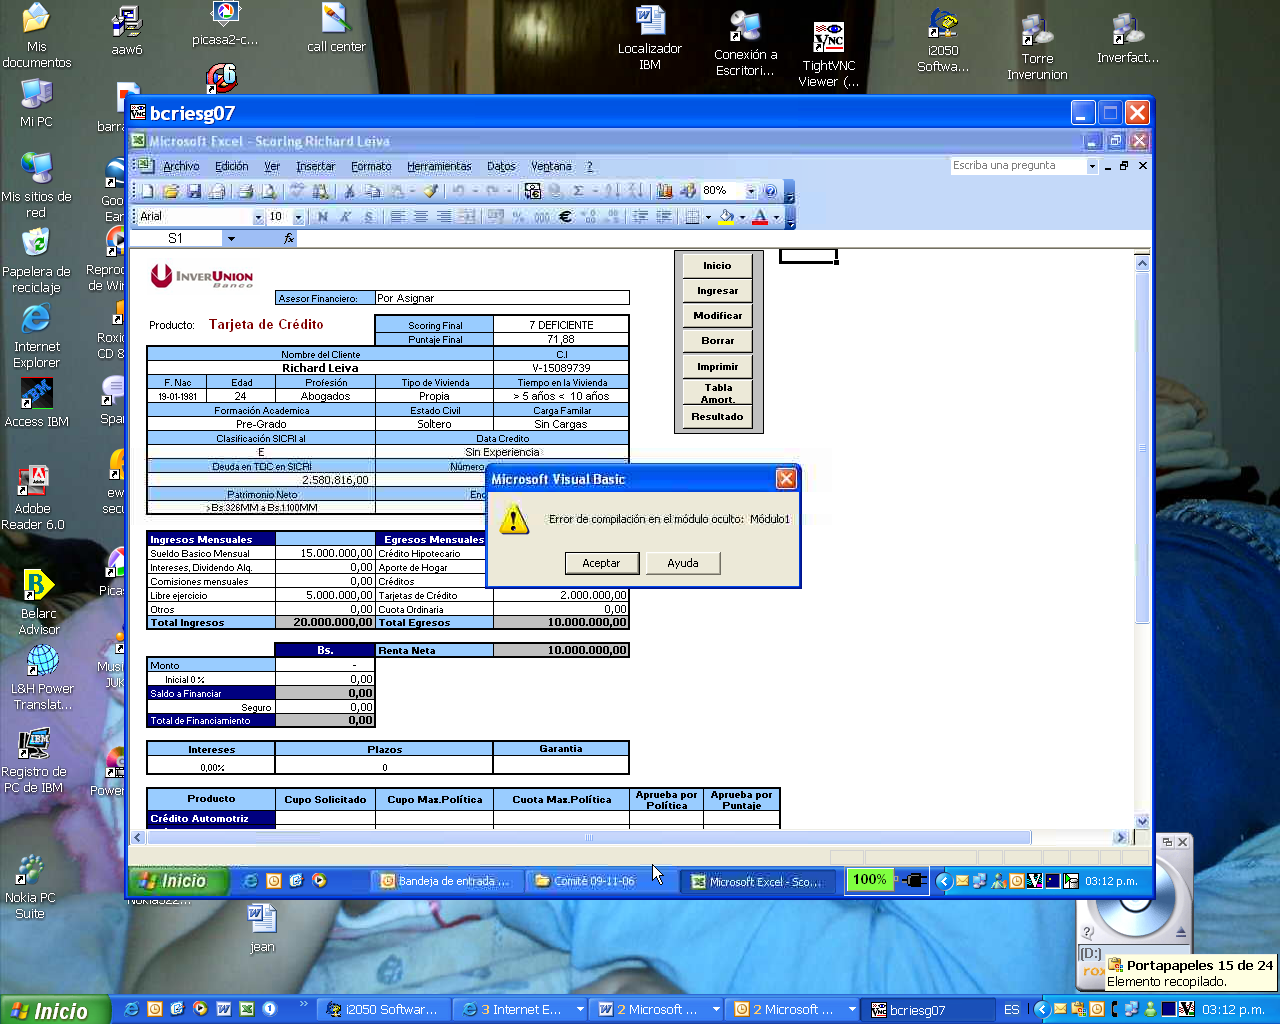Click Aceptar in the Visual Basic dialog
This screenshot has height=1024, width=1280.
tap(601, 563)
